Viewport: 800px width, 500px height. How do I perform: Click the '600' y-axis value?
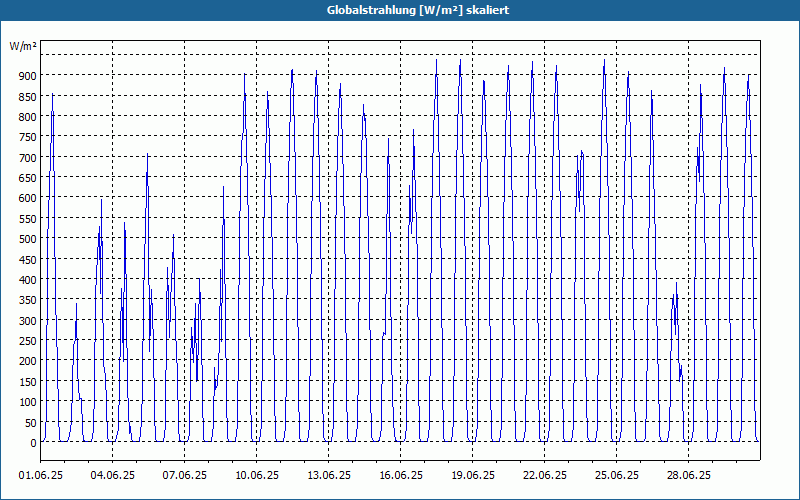tap(28, 198)
